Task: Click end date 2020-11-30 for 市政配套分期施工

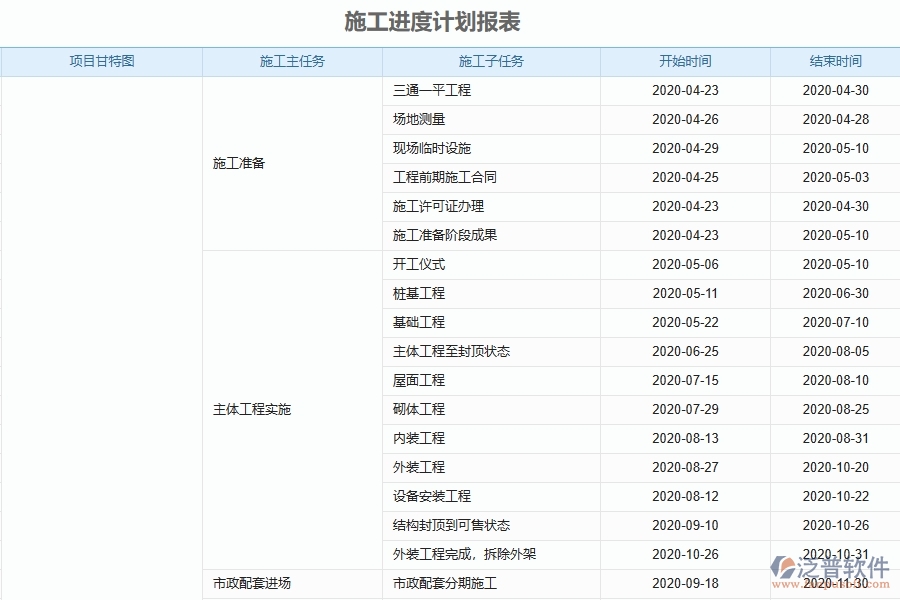Action: (x=833, y=583)
